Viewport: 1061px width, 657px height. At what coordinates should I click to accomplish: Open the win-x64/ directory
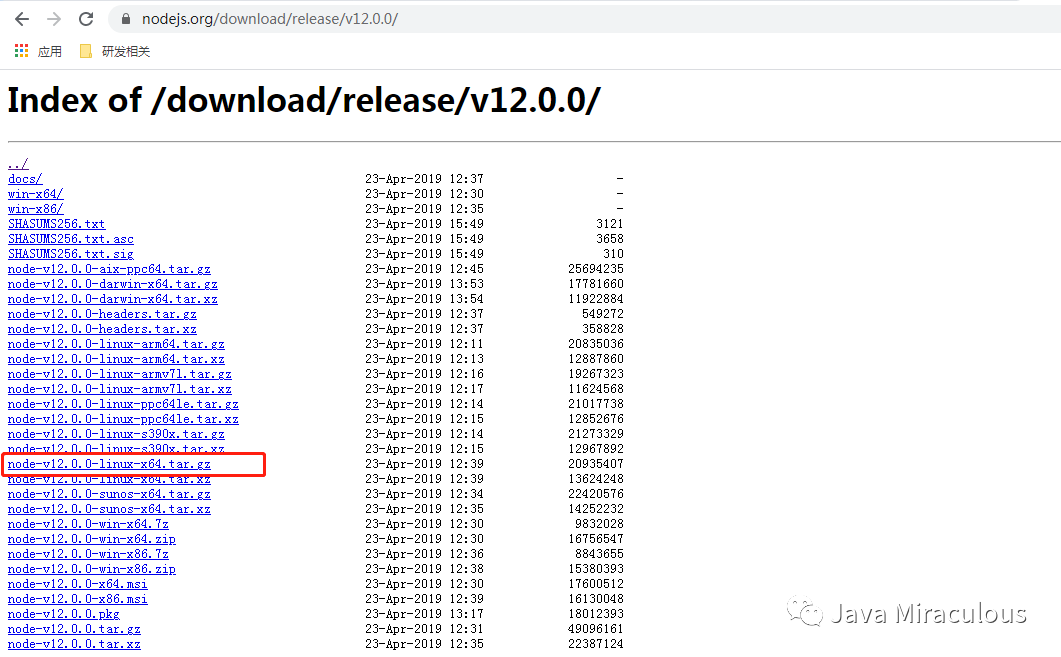click(35, 194)
